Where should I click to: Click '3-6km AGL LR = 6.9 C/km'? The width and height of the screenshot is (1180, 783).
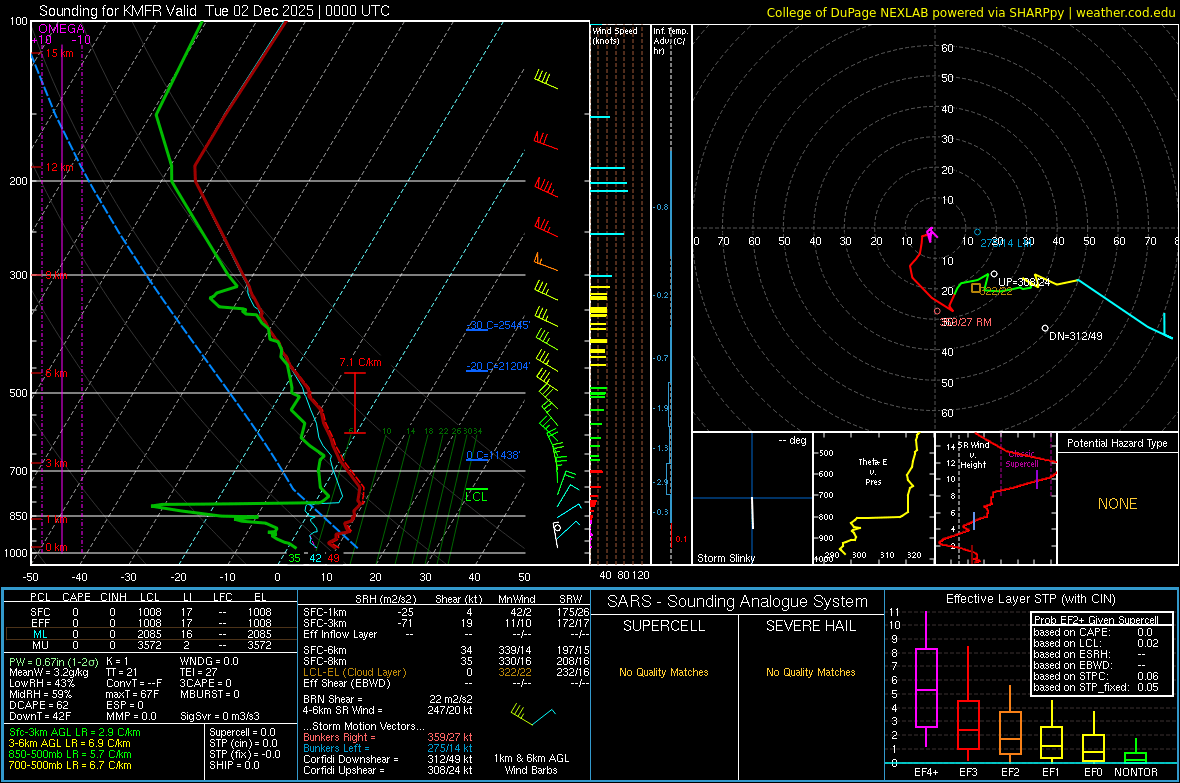[x=70, y=743]
